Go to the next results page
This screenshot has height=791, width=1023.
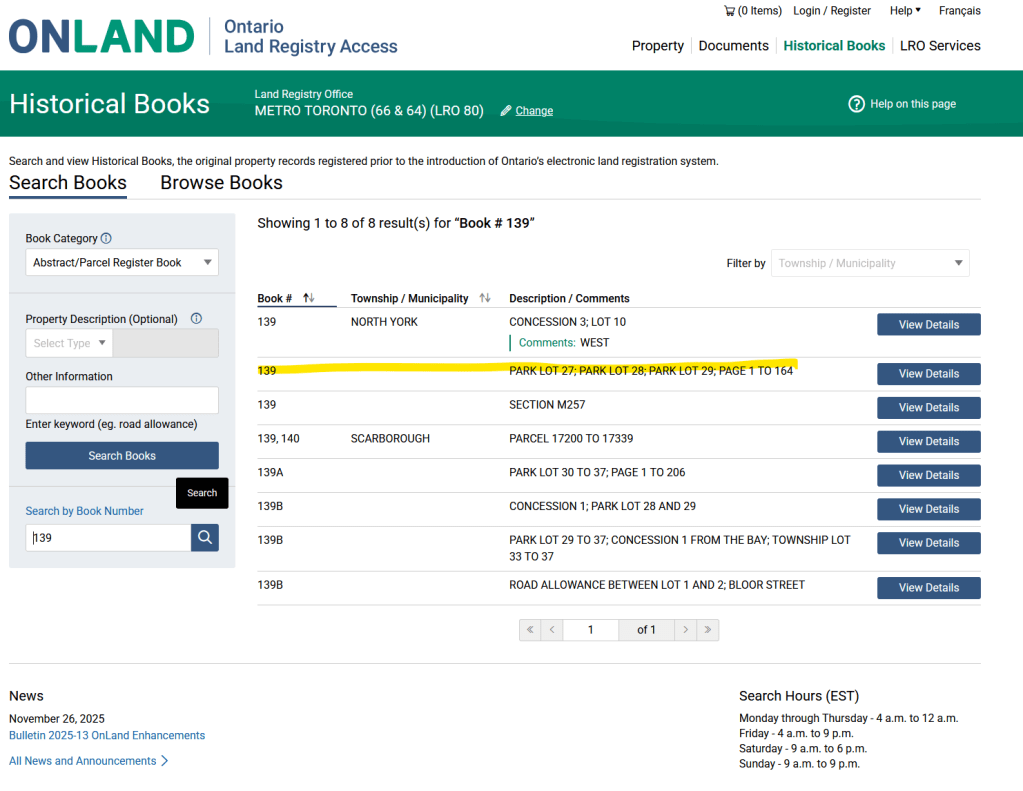point(685,630)
